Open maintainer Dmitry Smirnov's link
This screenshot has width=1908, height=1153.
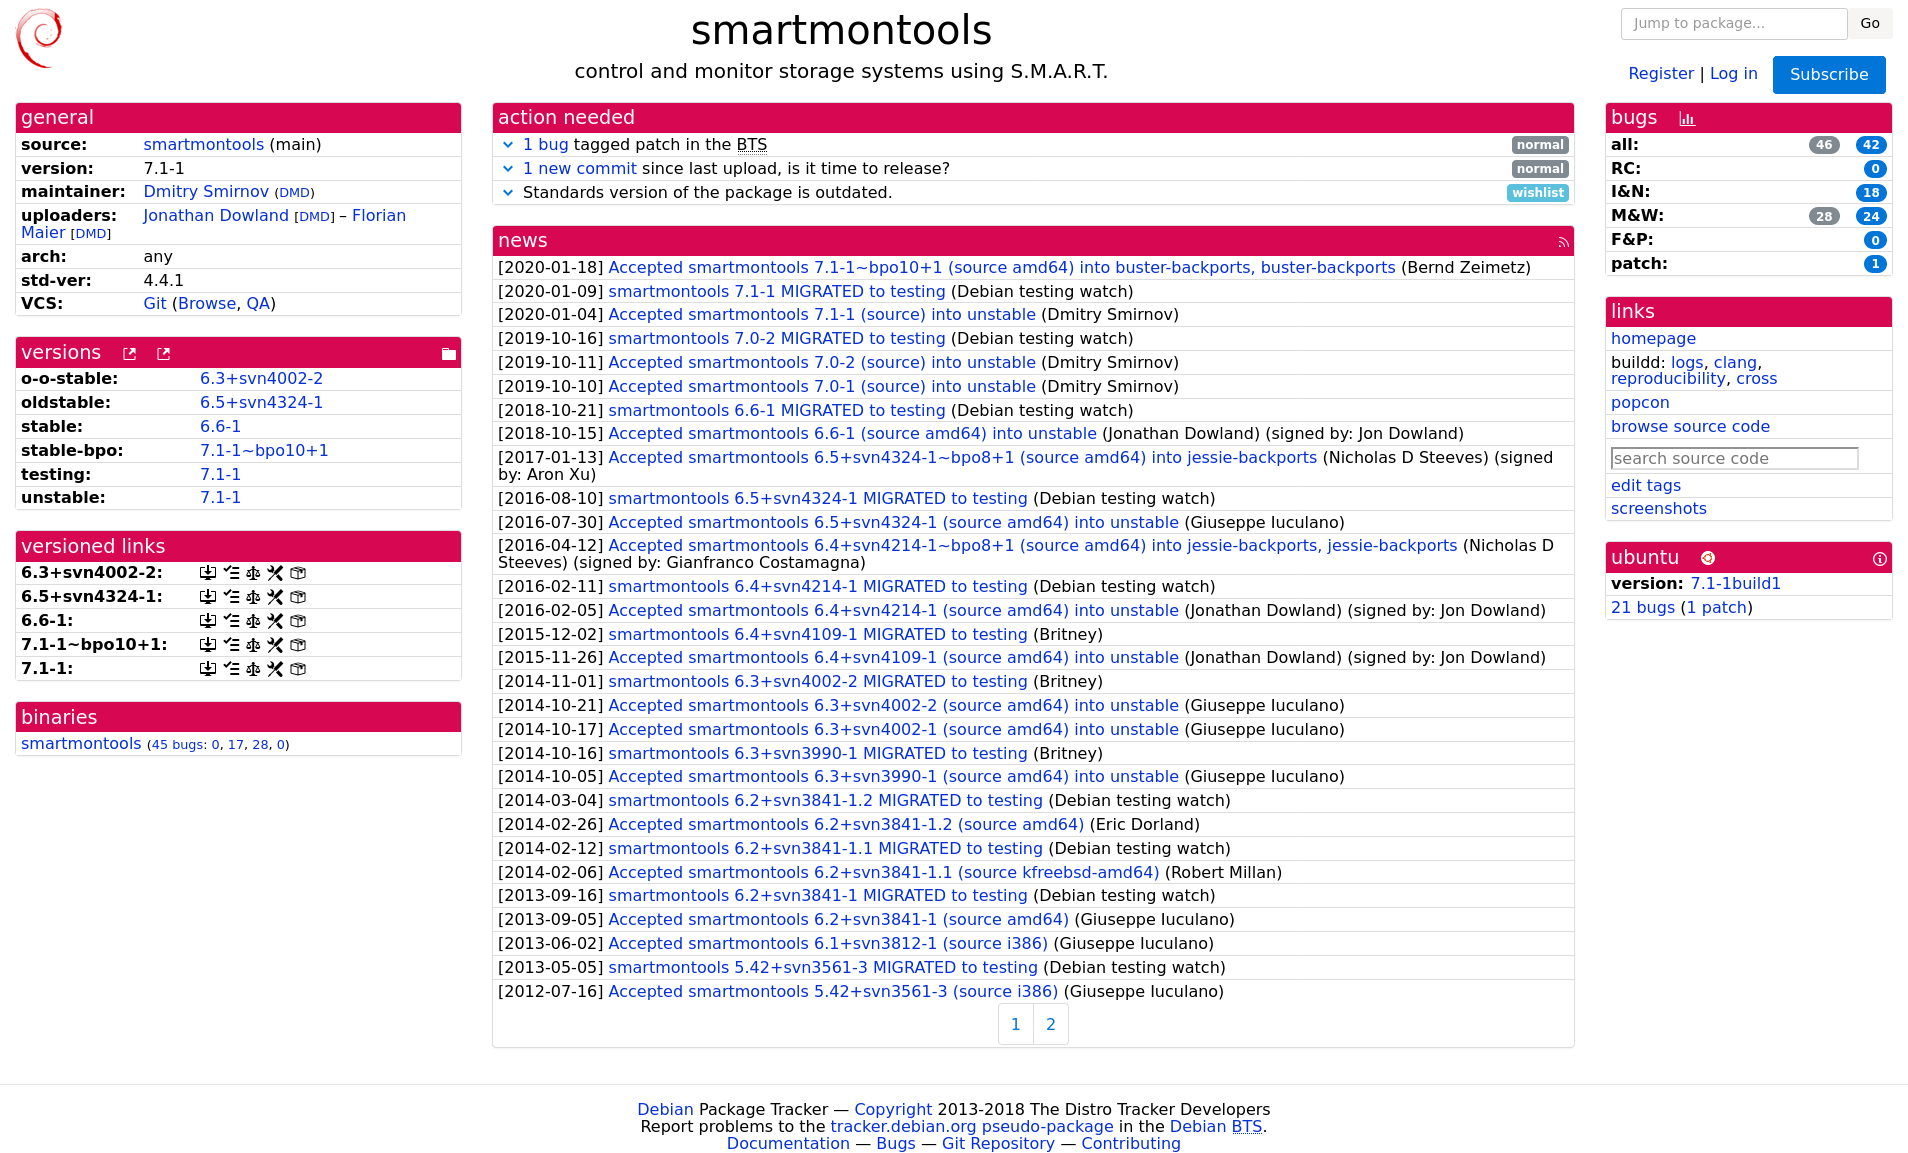pos(206,192)
